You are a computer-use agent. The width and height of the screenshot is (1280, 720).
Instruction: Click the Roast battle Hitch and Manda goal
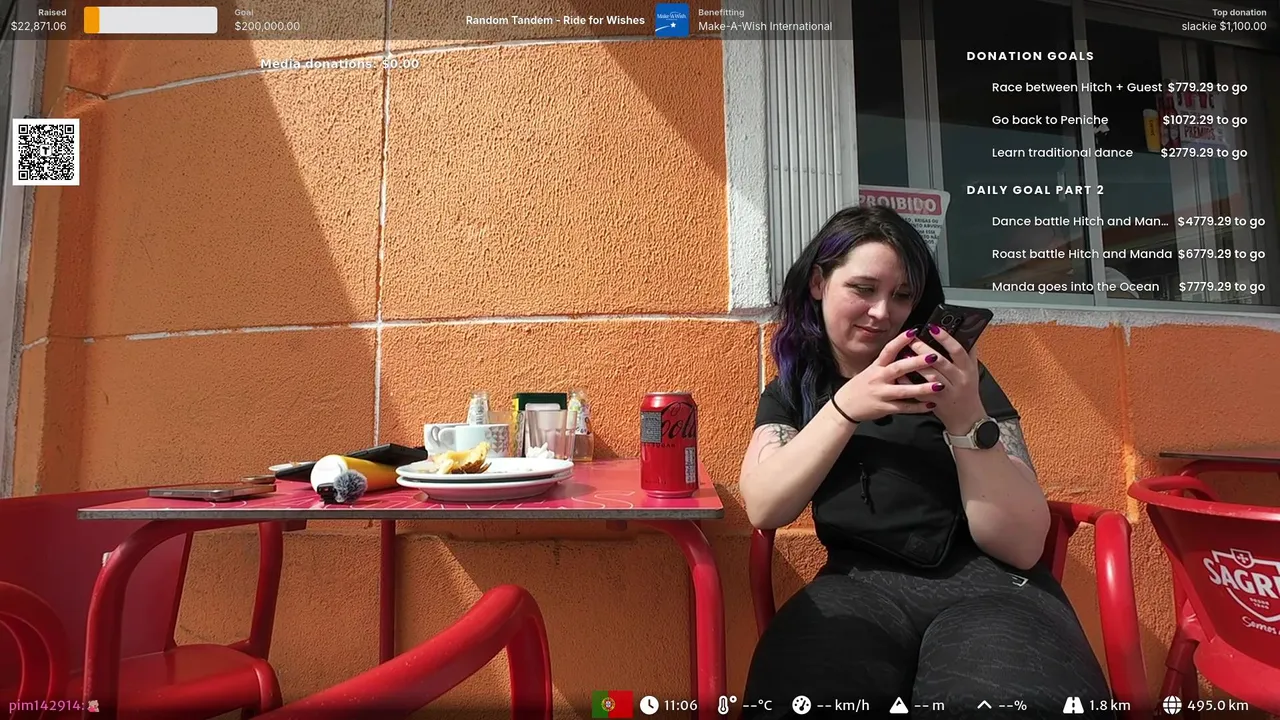(1082, 254)
